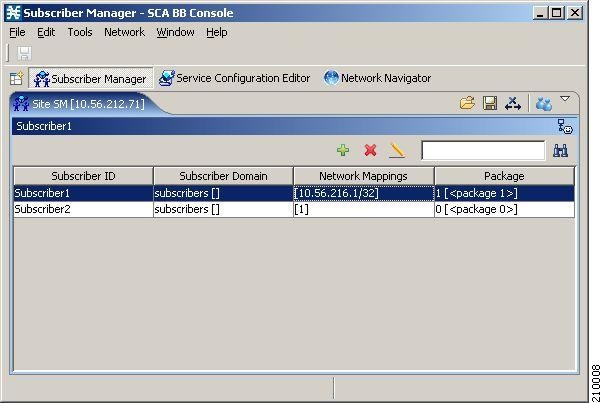
Task: Switch to the Subscriber Manager tab
Action: pos(91,78)
